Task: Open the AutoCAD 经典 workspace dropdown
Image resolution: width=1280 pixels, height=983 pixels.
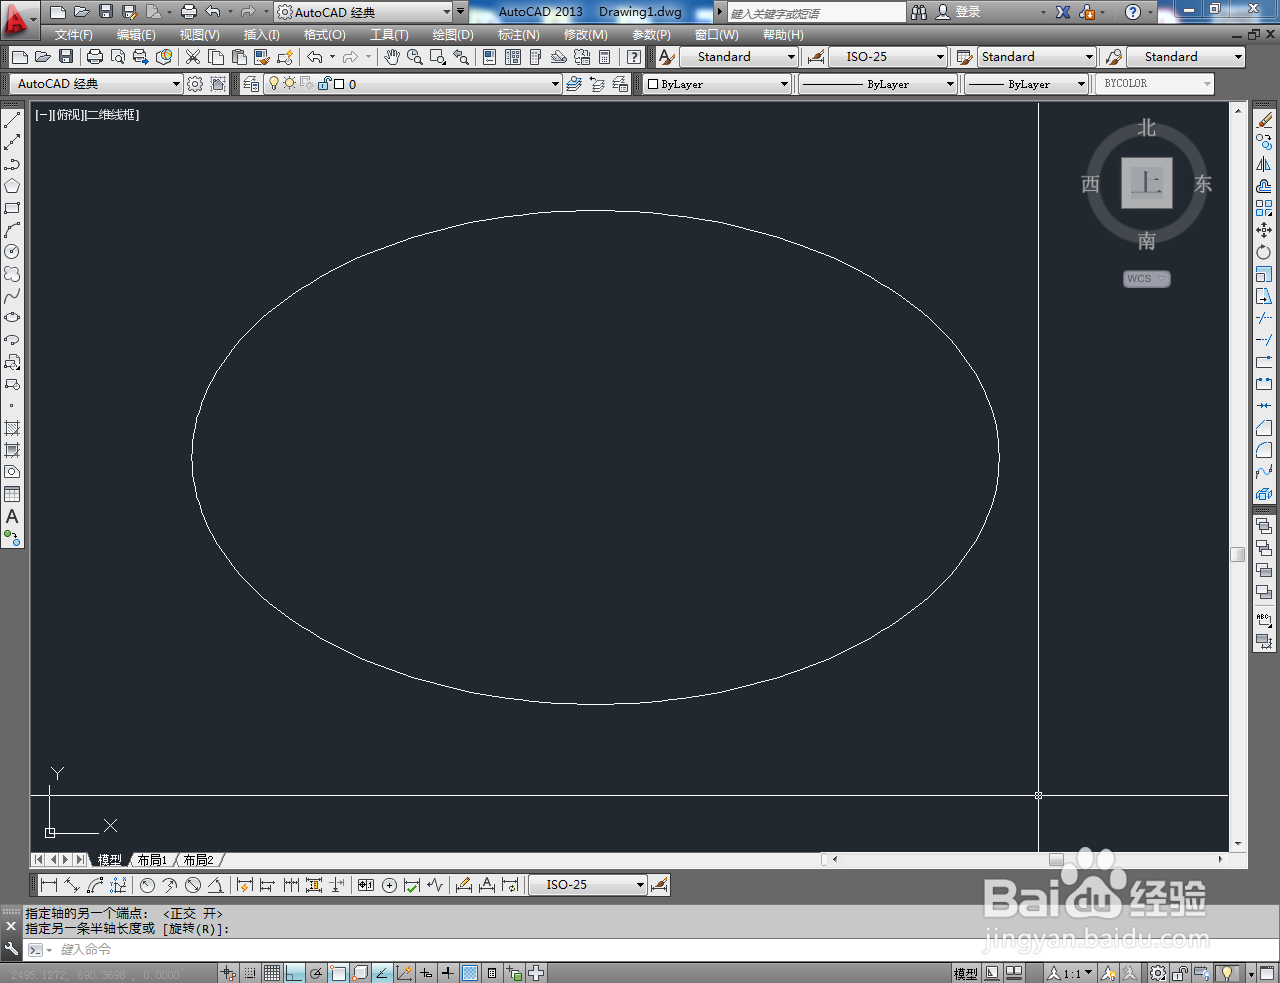Action: [97, 84]
